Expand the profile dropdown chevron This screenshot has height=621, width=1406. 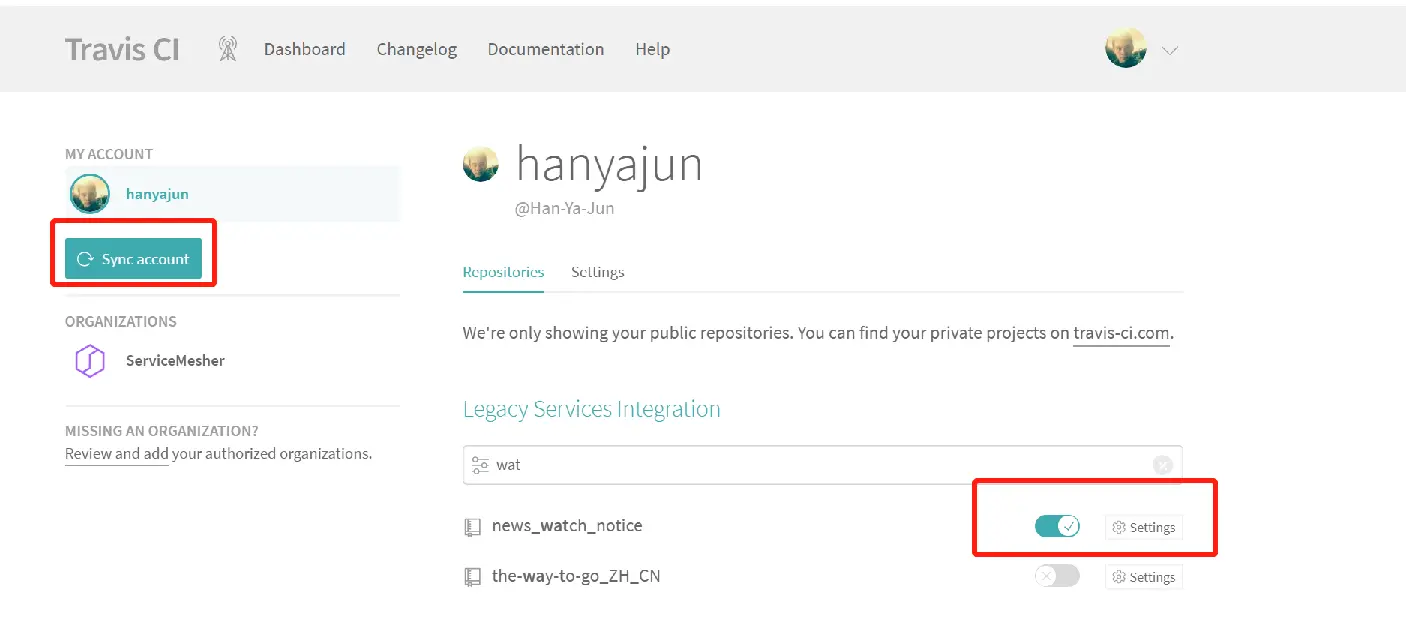(x=1169, y=50)
